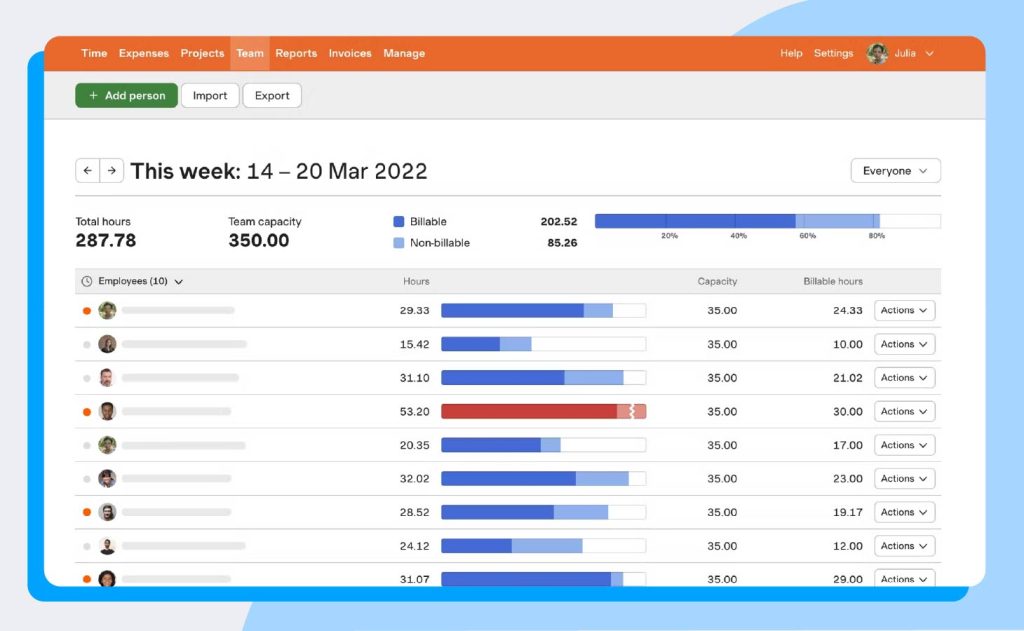Click the Export button
Viewport: 1024px width, 631px height.
pos(271,95)
